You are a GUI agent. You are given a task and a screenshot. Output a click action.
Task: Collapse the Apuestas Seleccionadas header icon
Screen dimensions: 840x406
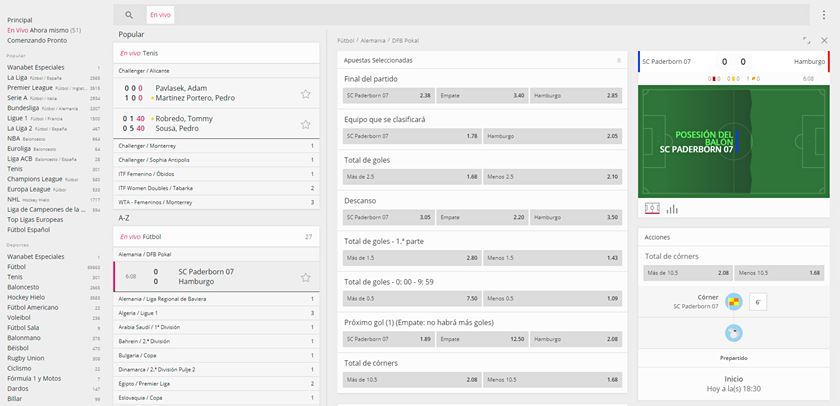pos(619,61)
